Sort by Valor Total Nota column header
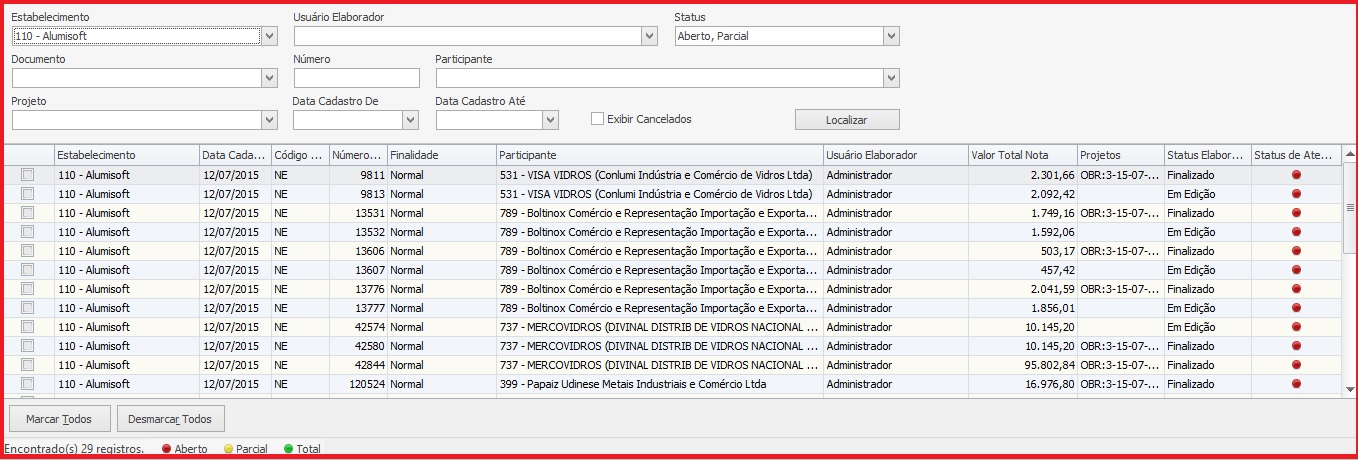 coord(1021,155)
